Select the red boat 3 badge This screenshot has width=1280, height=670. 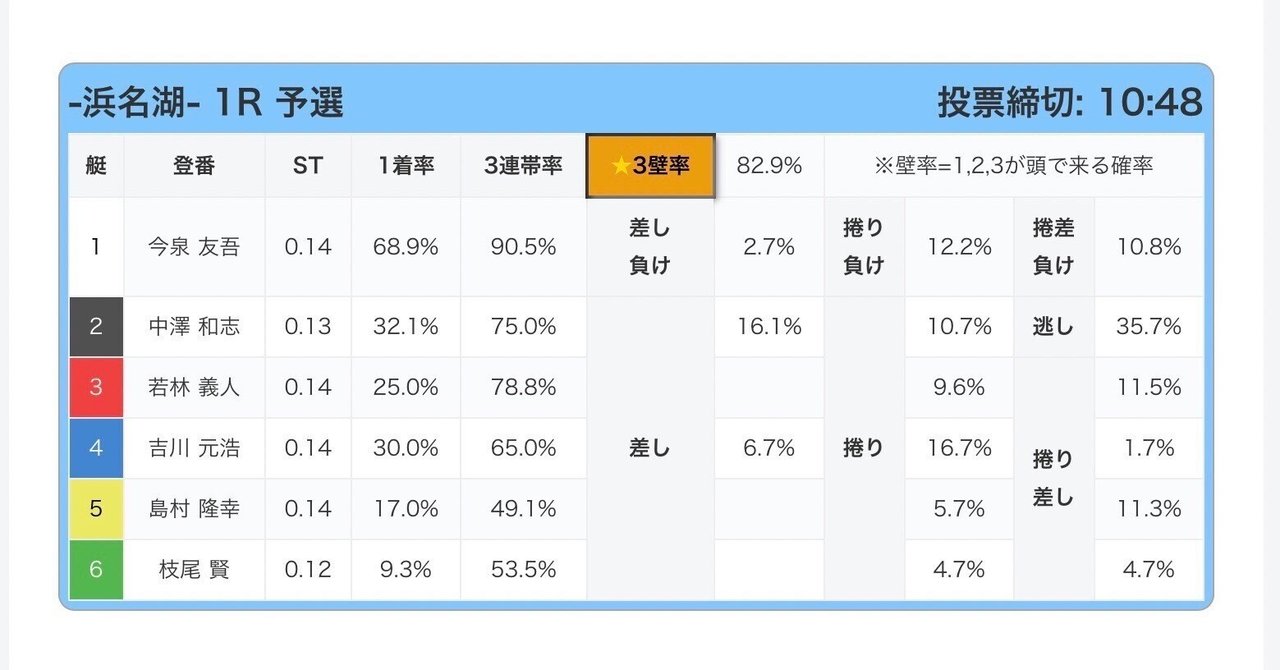[x=96, y=387]
